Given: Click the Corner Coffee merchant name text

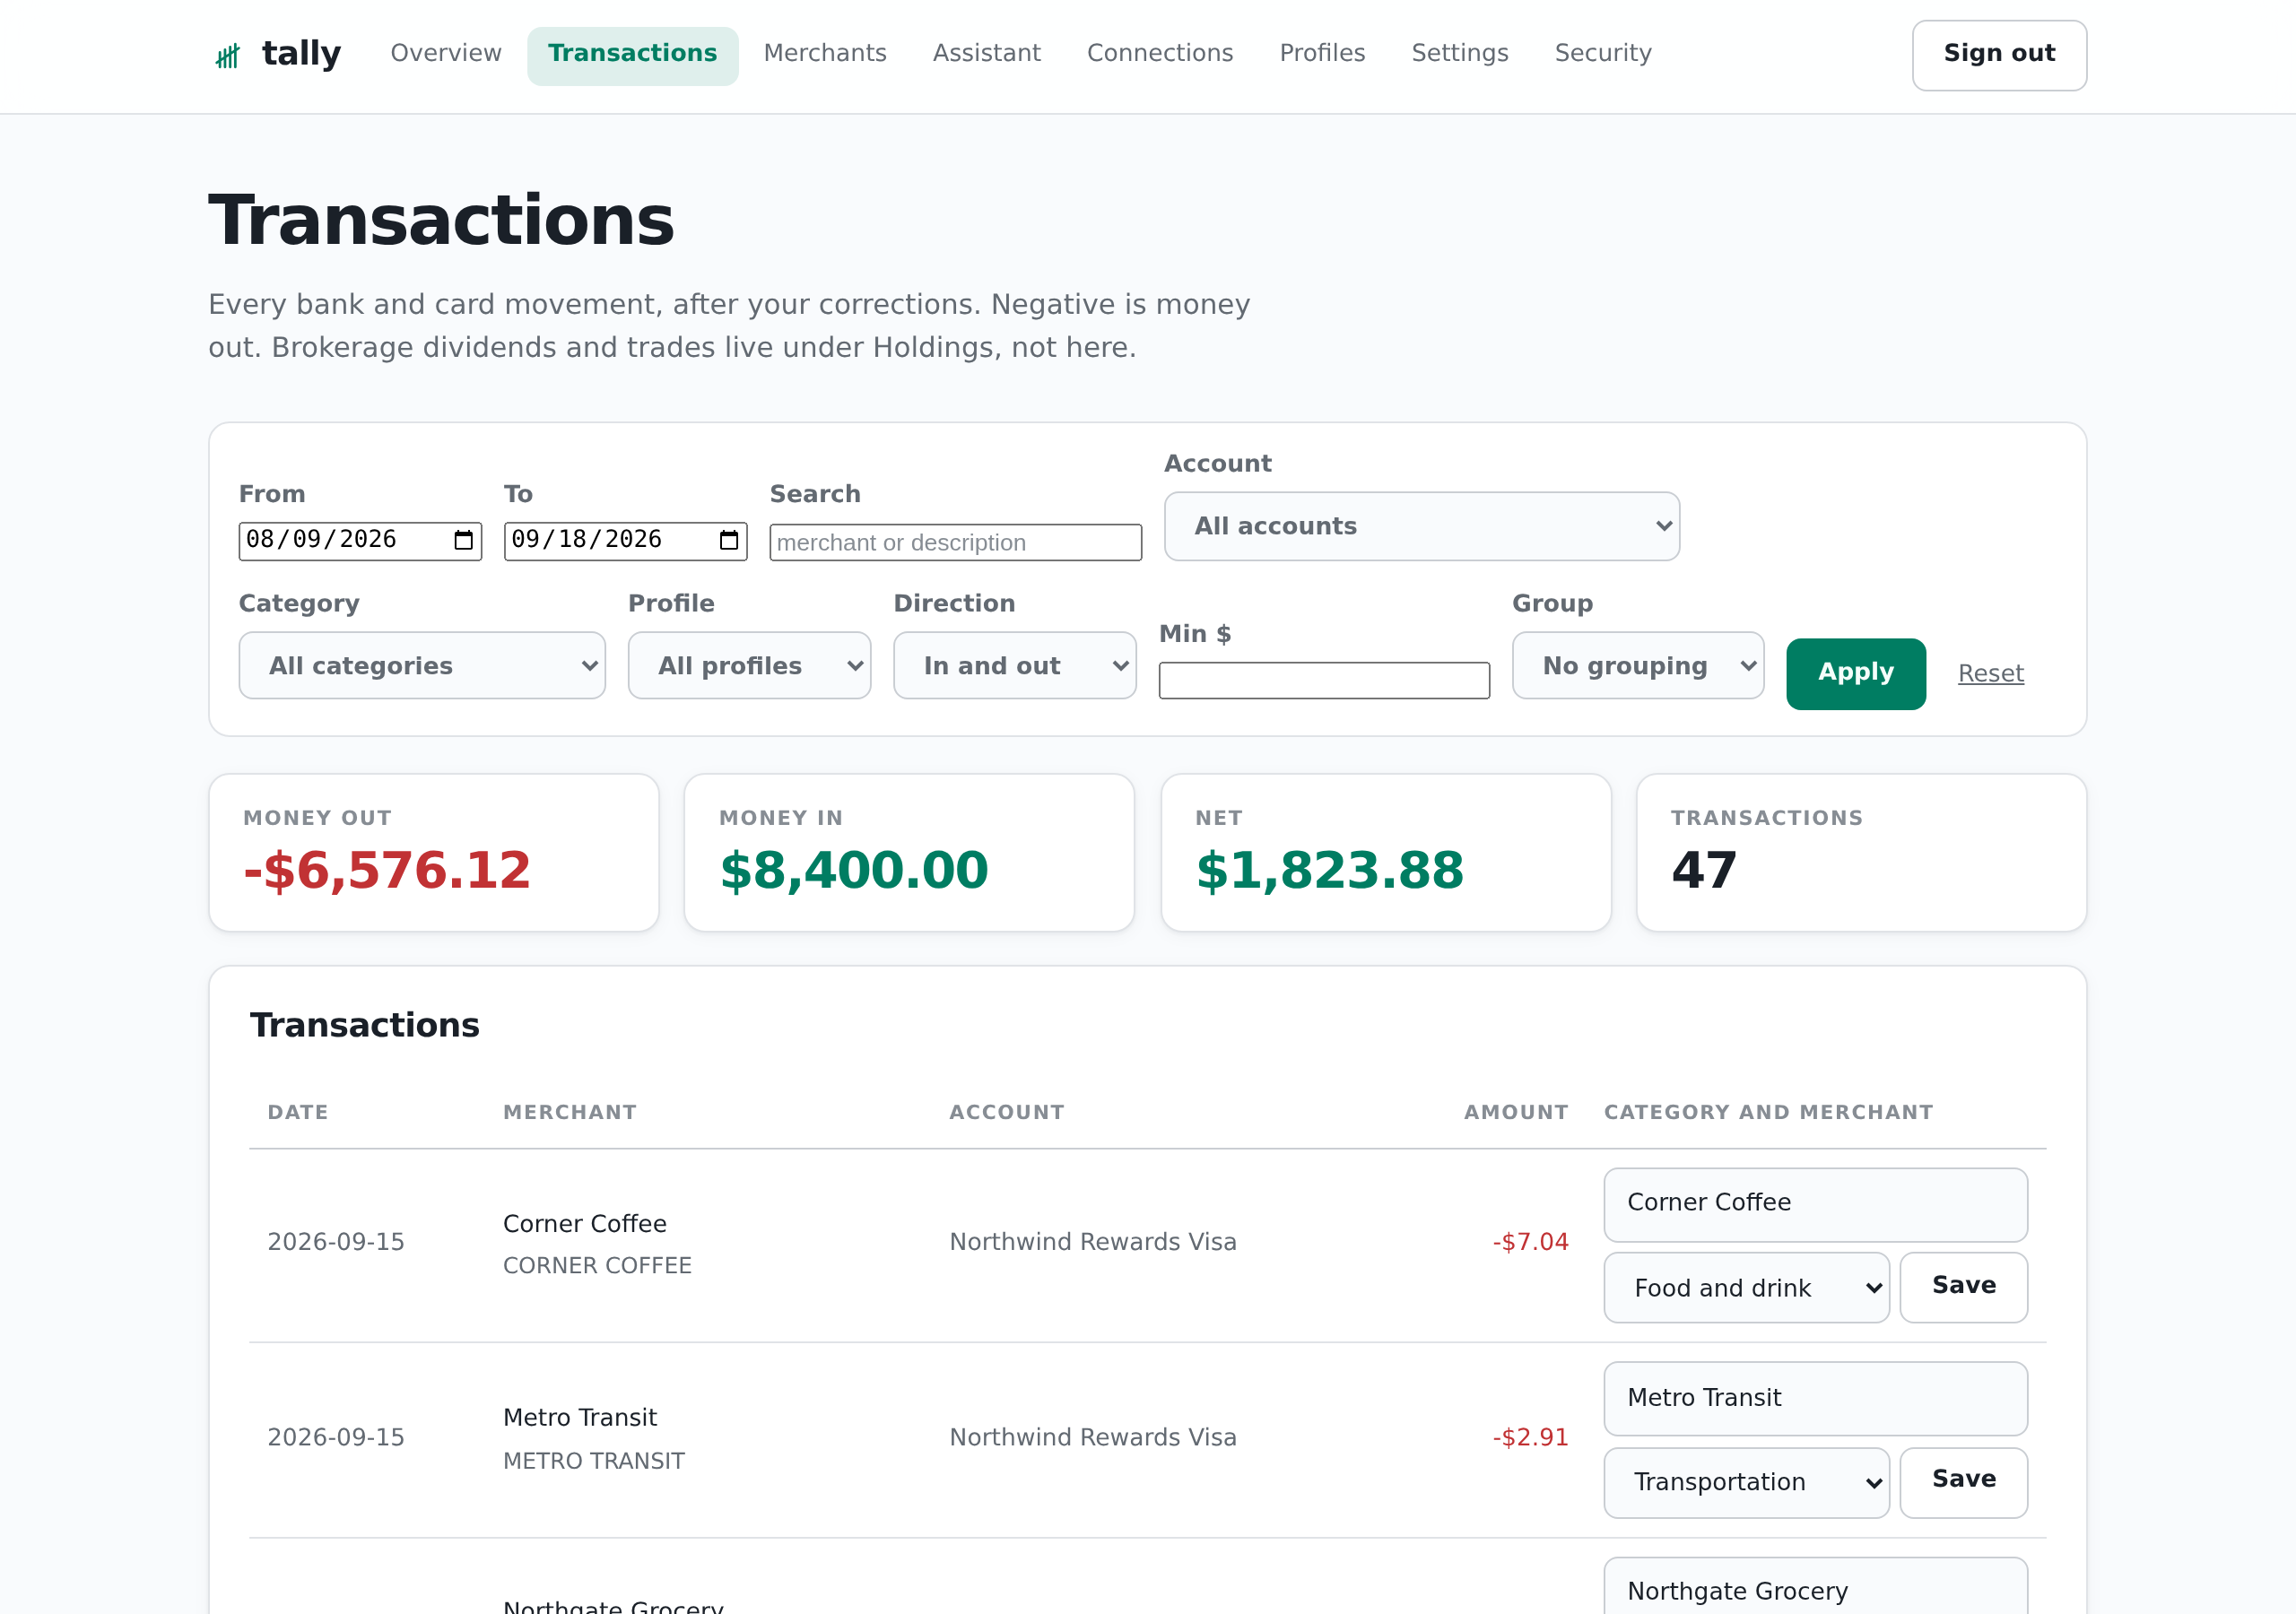Looking at the screenshot, I should point(585,1224).
